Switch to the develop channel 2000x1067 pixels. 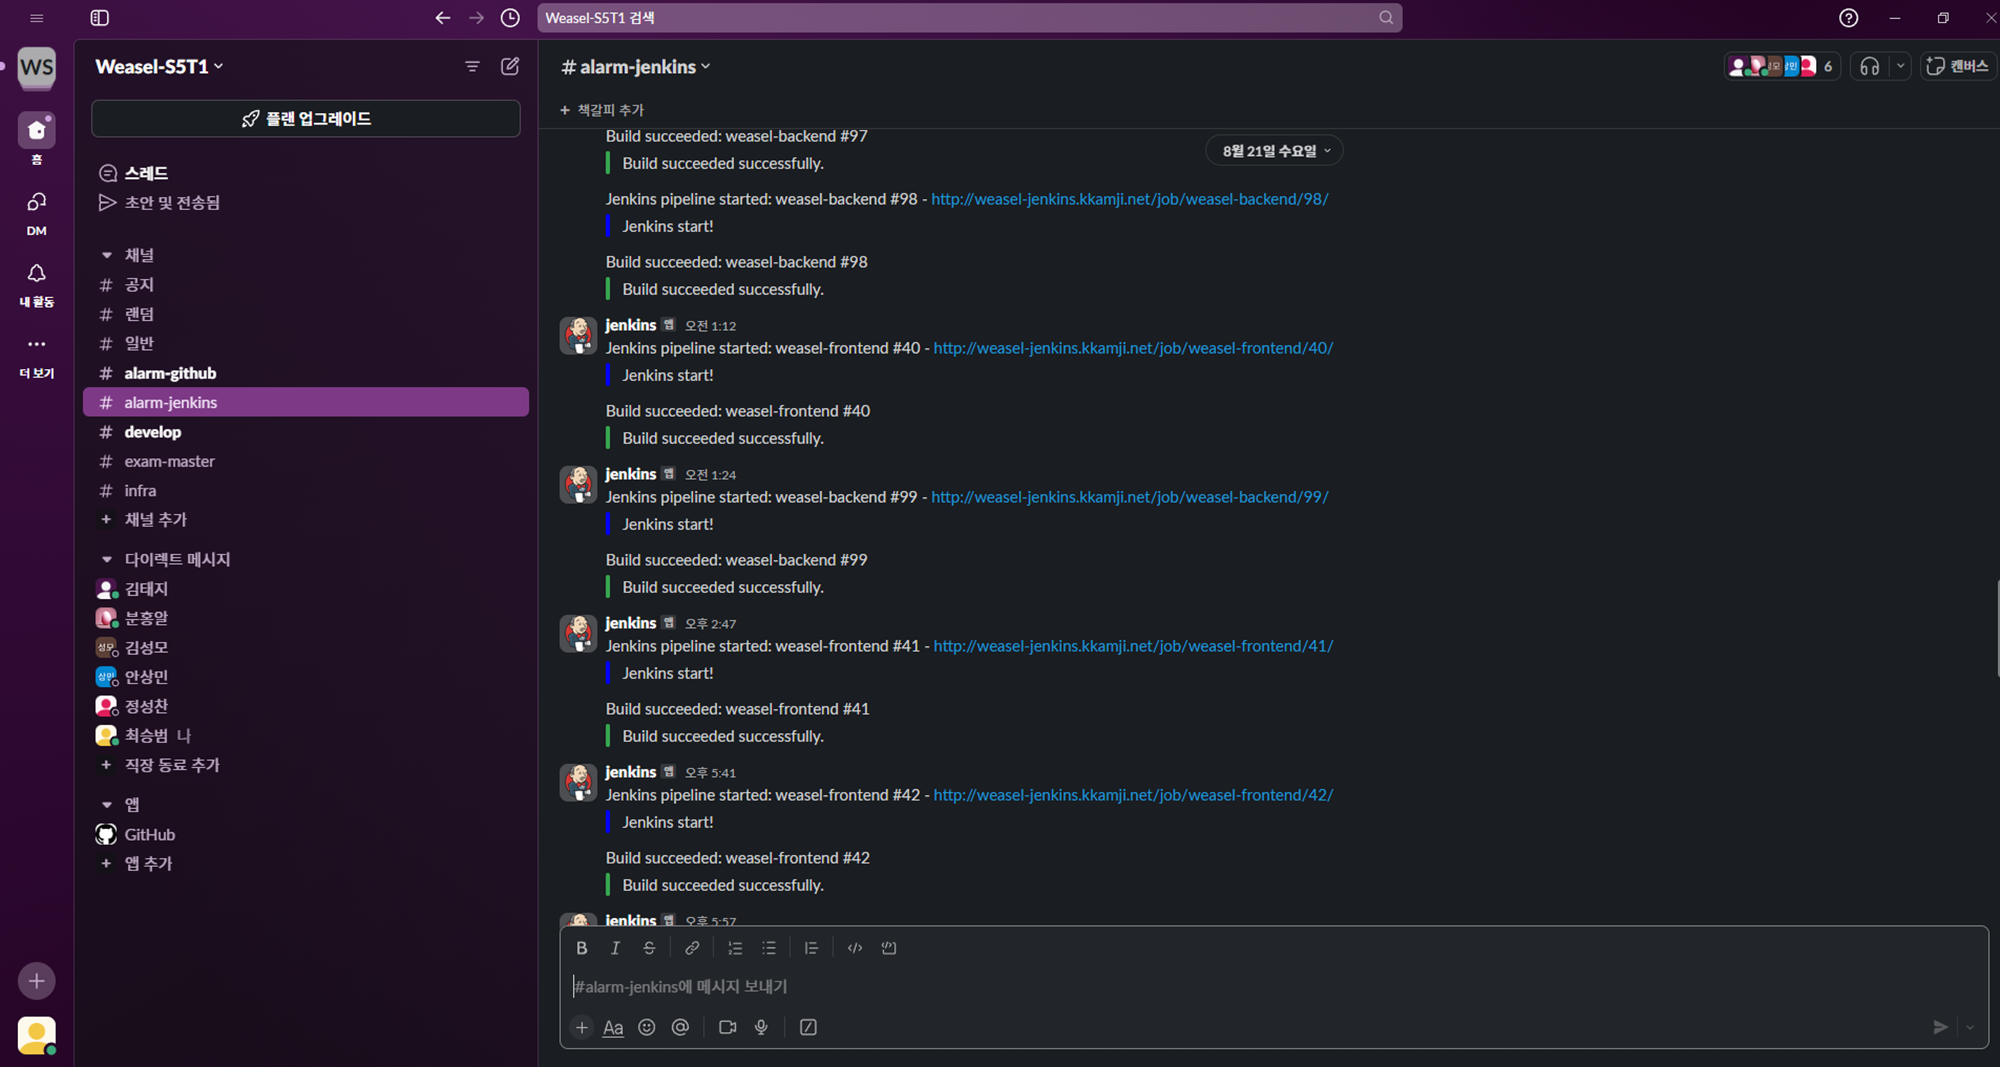pos(153,431)
